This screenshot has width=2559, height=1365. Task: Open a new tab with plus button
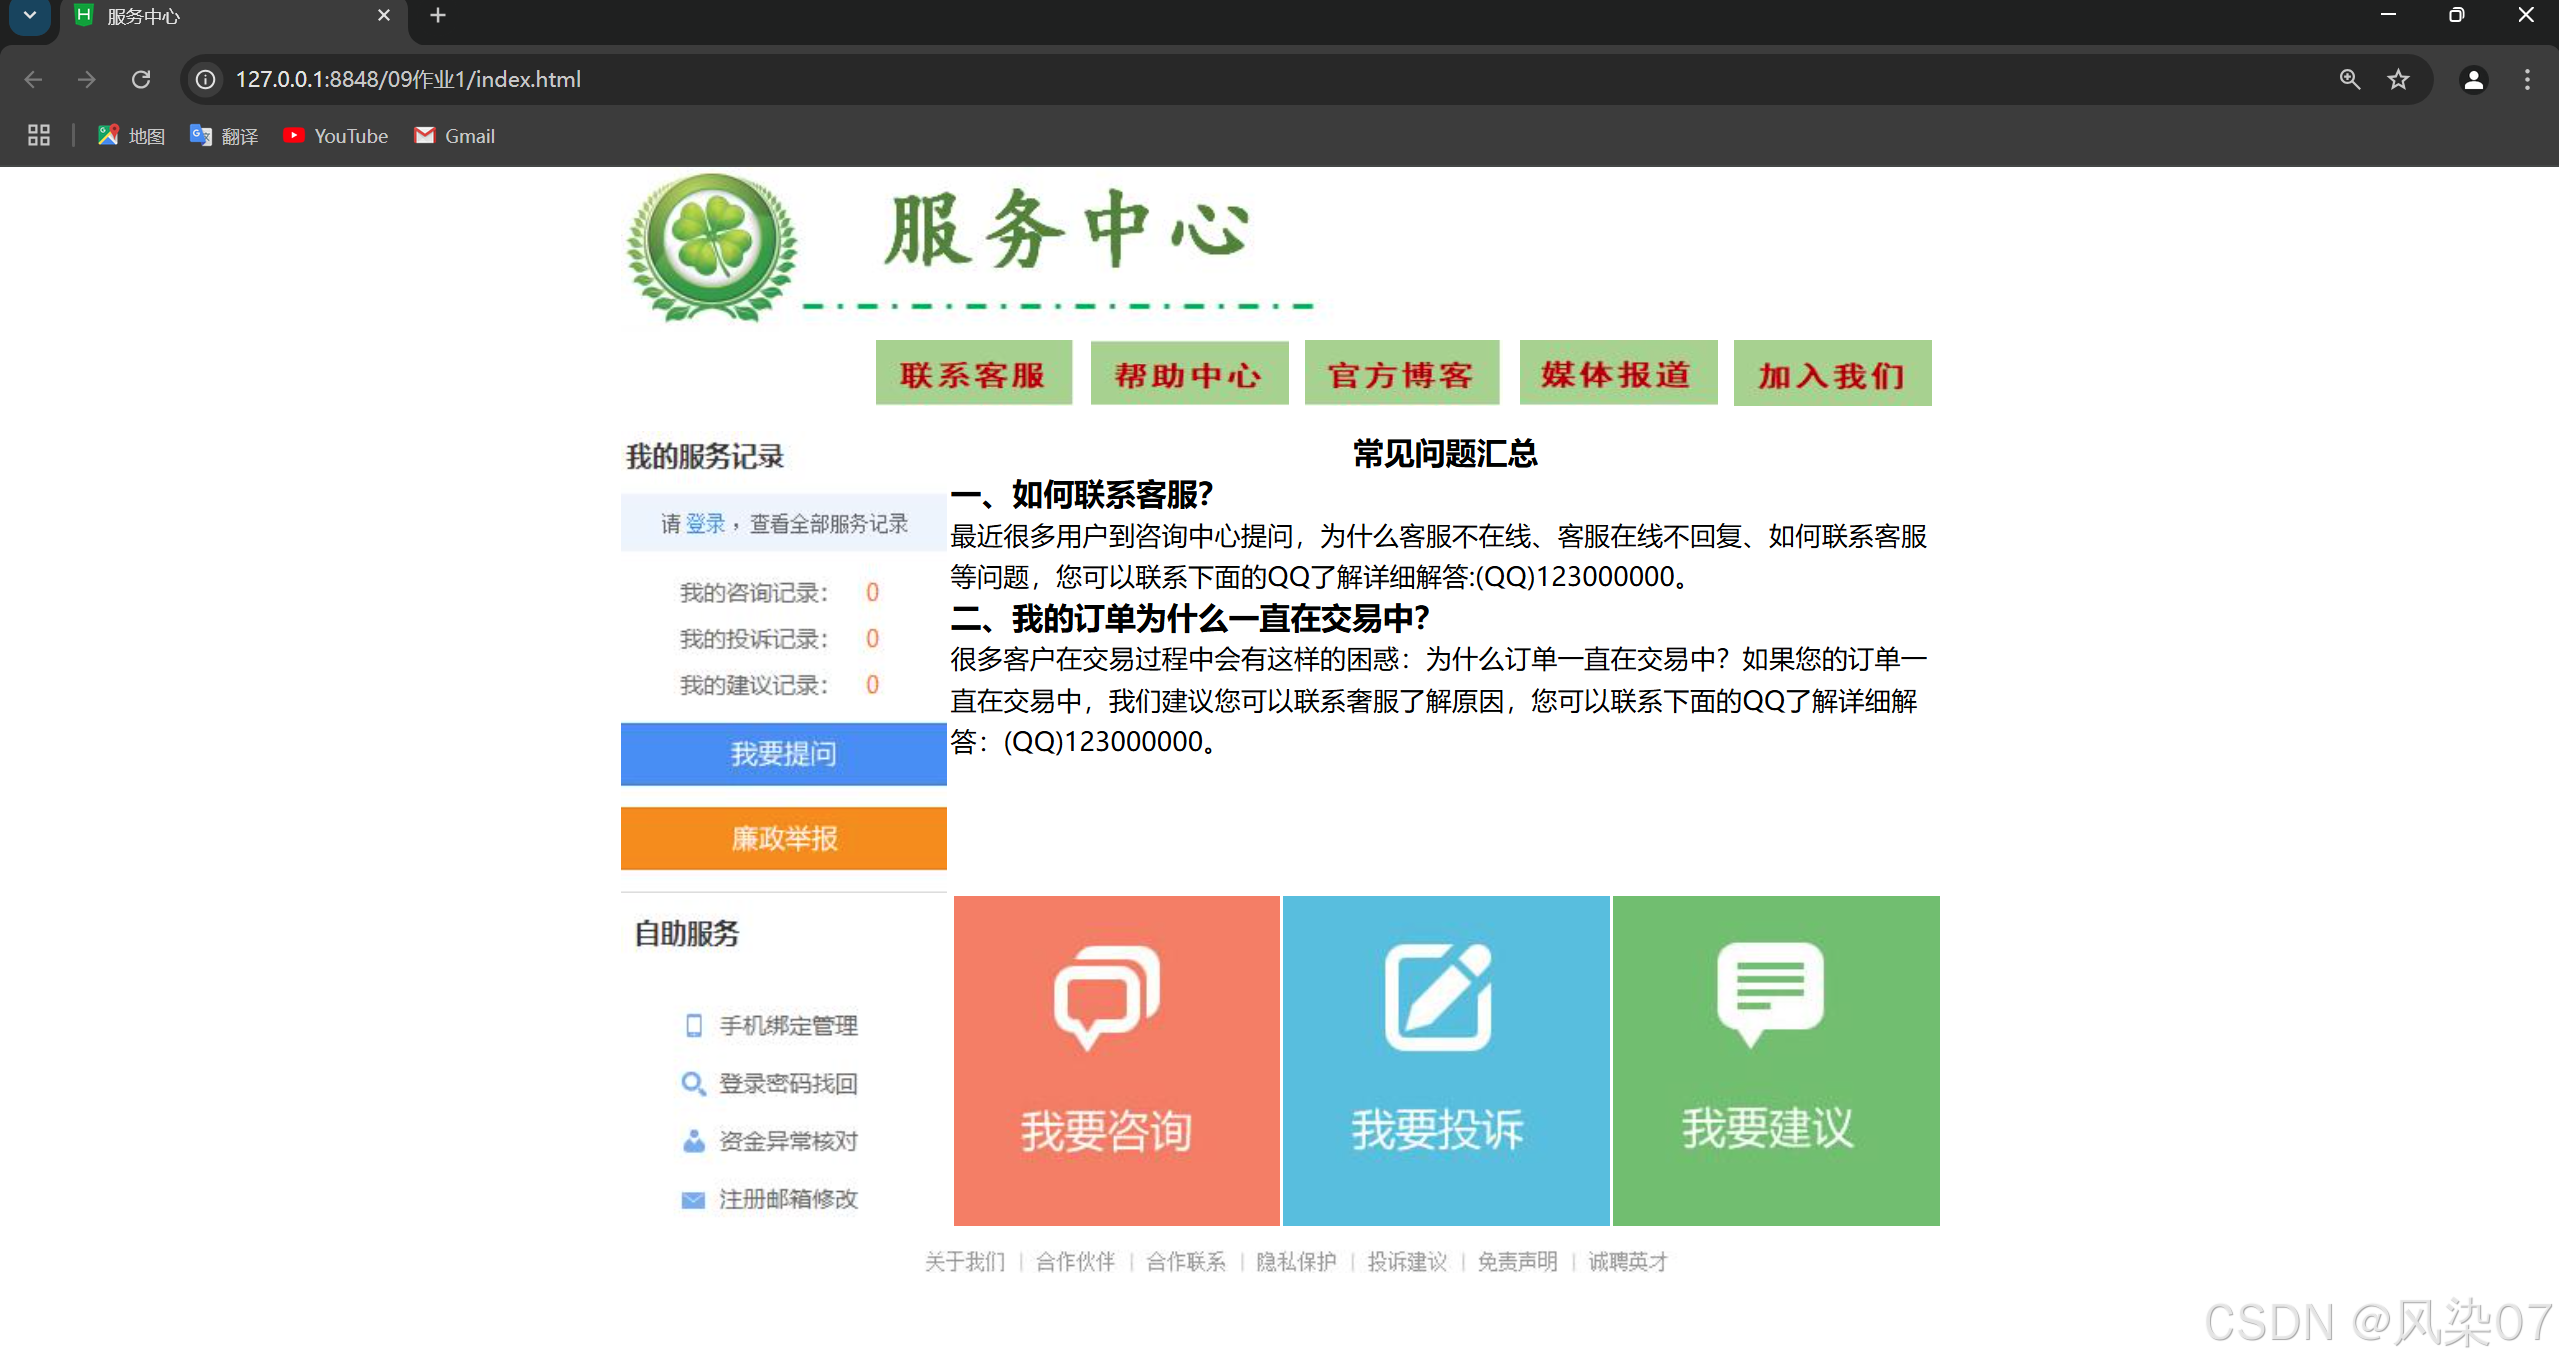pos(437,16)
